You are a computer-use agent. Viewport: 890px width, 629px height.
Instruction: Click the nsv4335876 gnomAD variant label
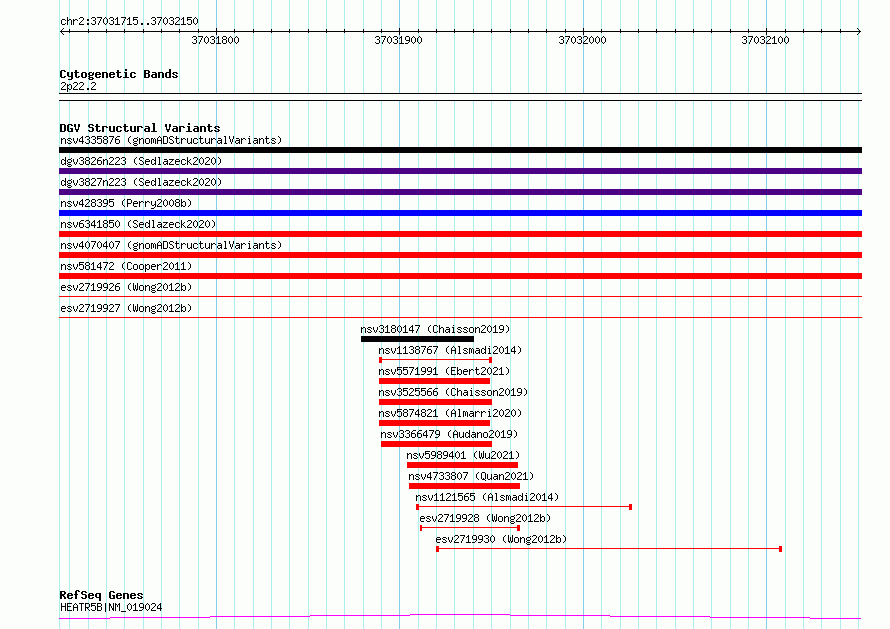(x=170, y=140)
